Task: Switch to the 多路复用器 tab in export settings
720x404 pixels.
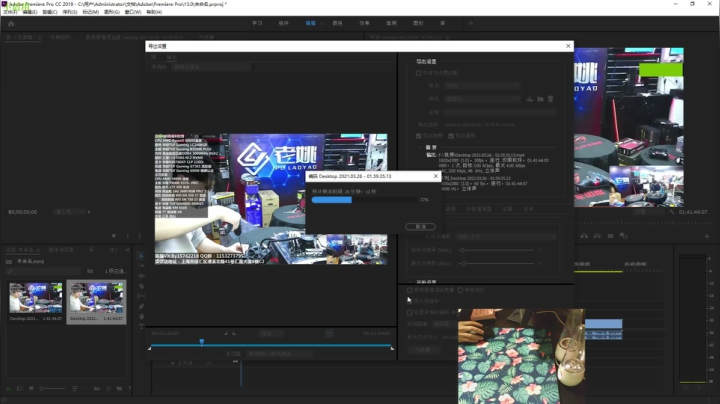Action: click(x=479, y=209)
